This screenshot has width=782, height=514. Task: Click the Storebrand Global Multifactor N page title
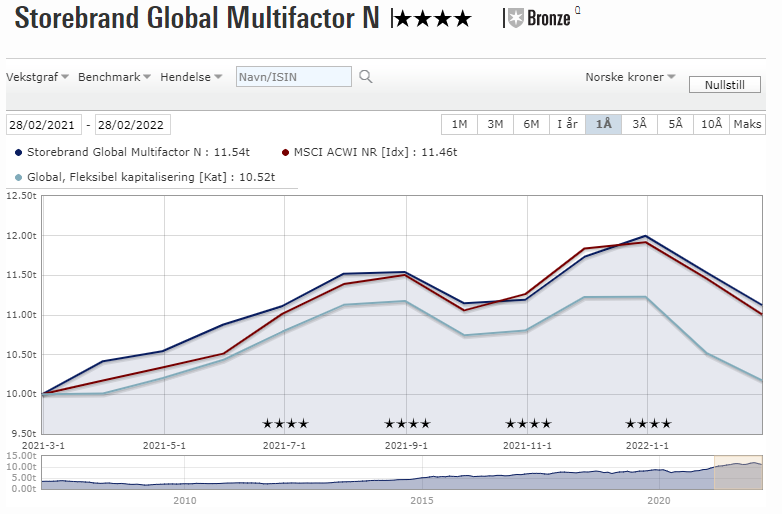click(197, 18)
